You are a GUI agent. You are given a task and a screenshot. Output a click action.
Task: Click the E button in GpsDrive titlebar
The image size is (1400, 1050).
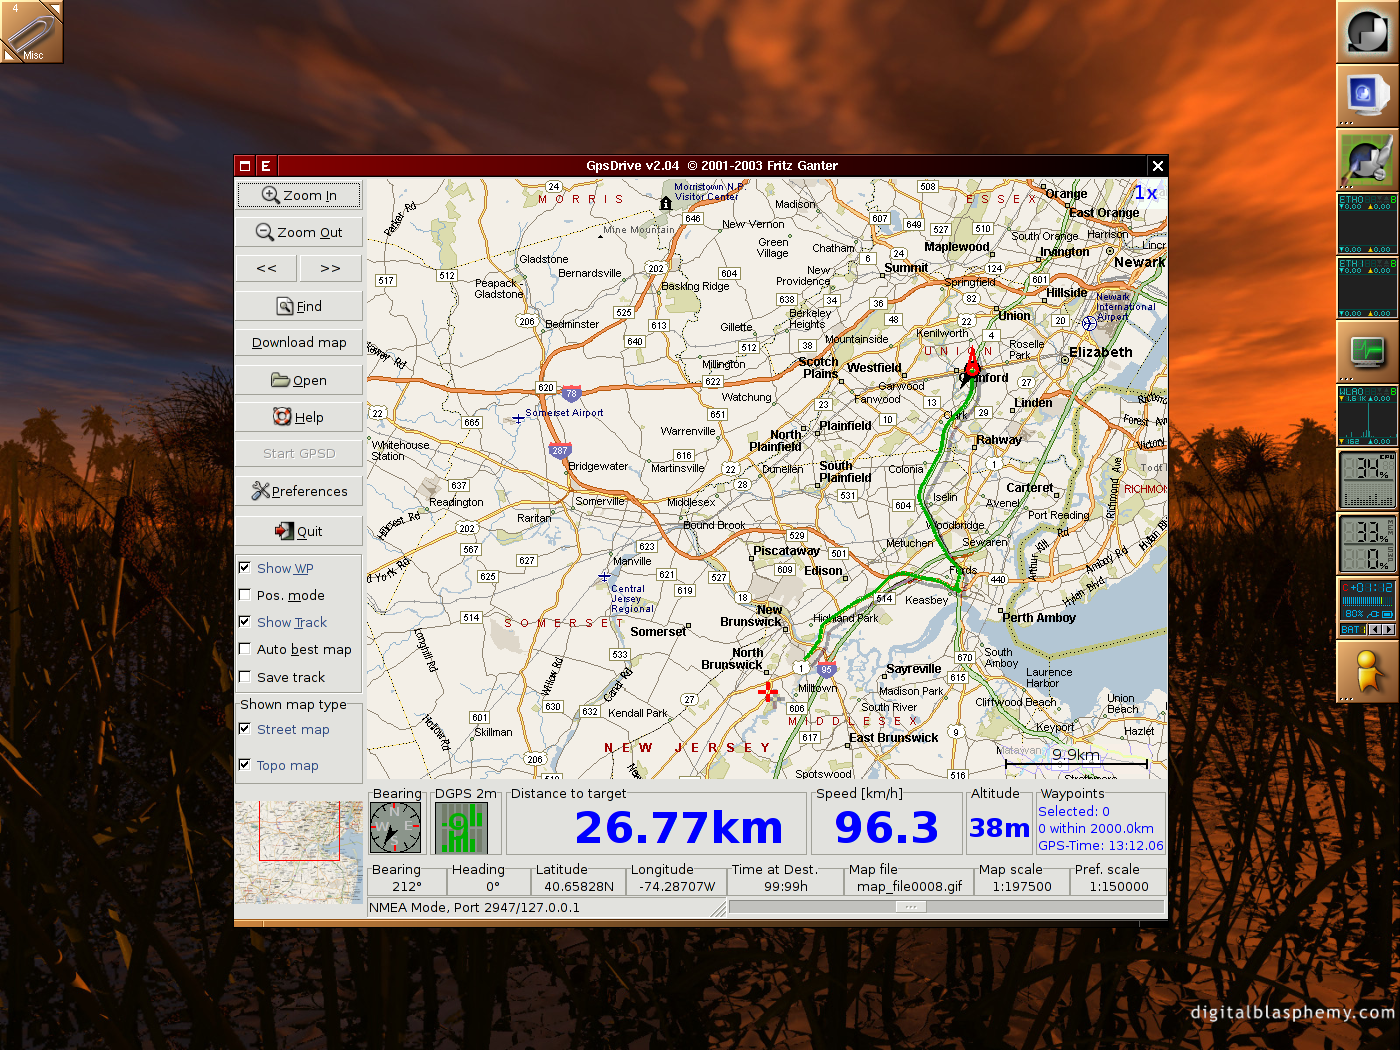tap(266, 166)
